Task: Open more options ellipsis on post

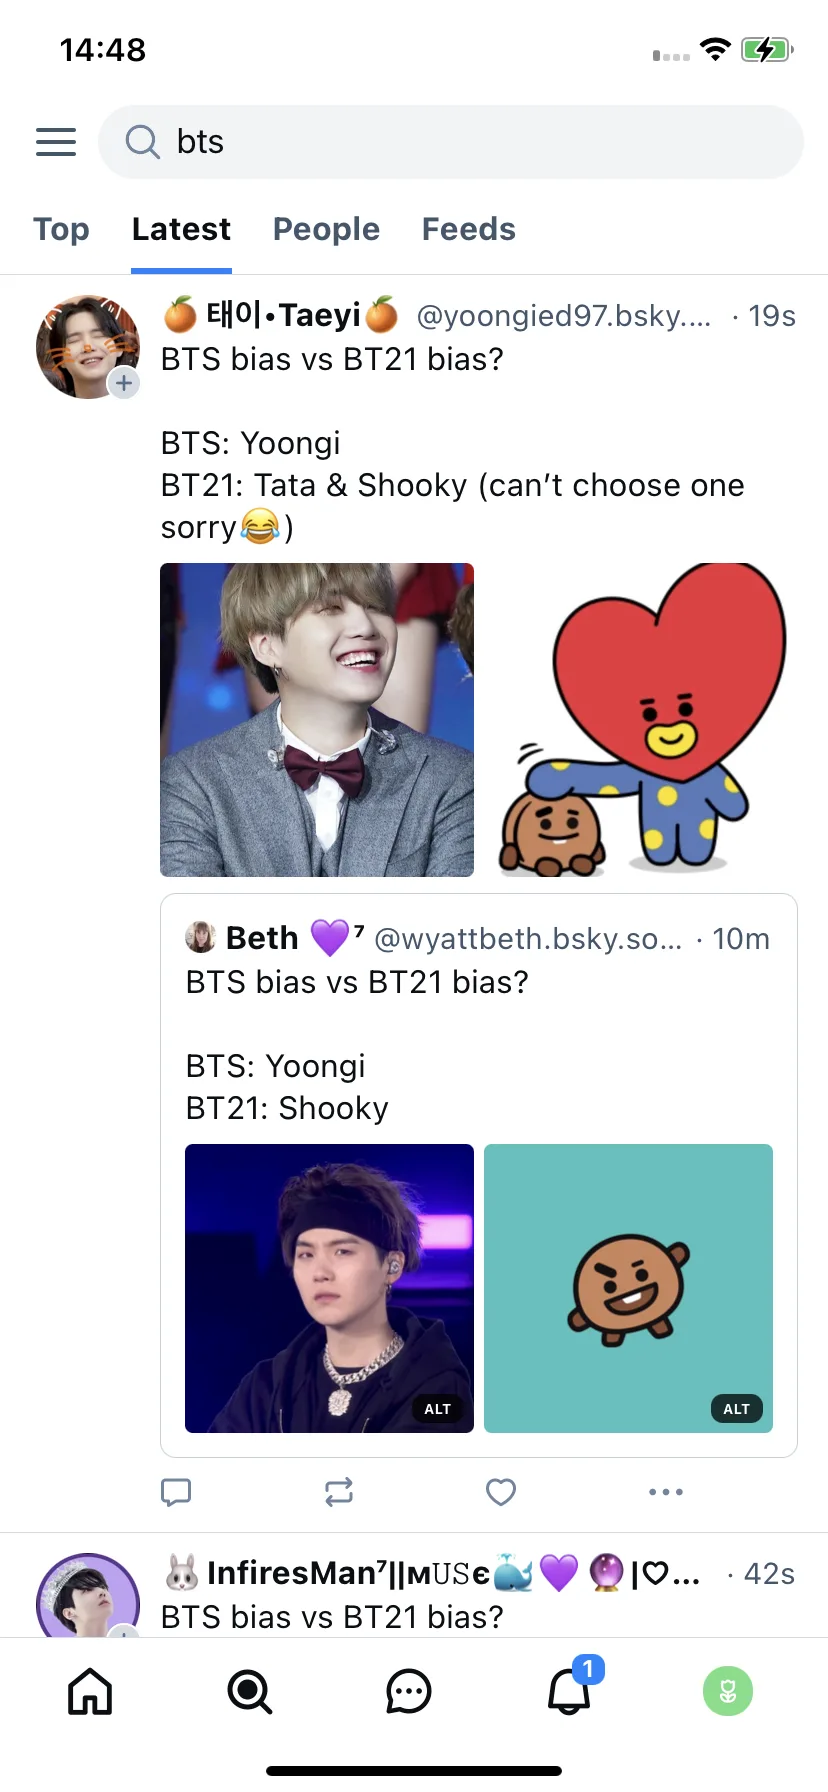Action: [666, 1492]
